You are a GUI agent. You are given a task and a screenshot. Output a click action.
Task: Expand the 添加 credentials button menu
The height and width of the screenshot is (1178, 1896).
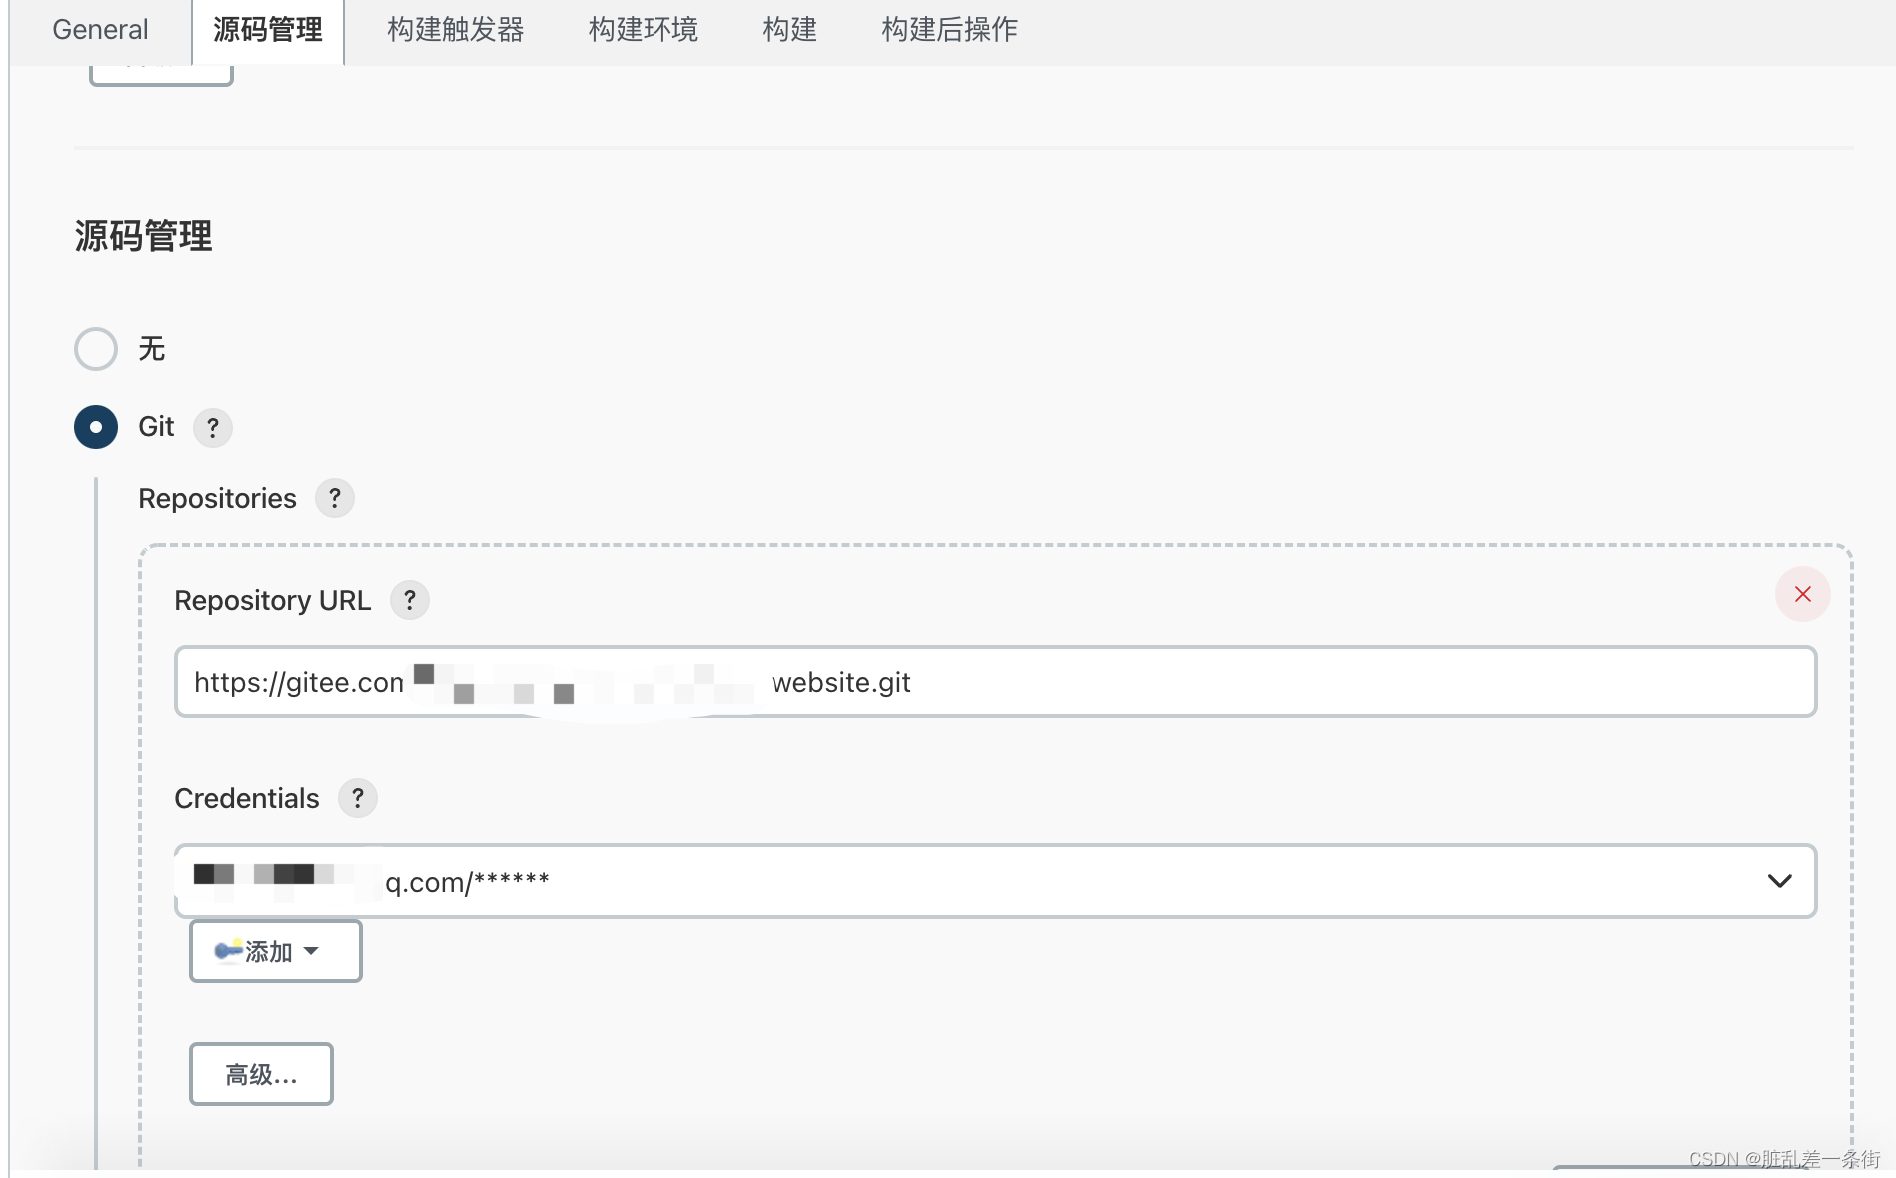point(276,951)
